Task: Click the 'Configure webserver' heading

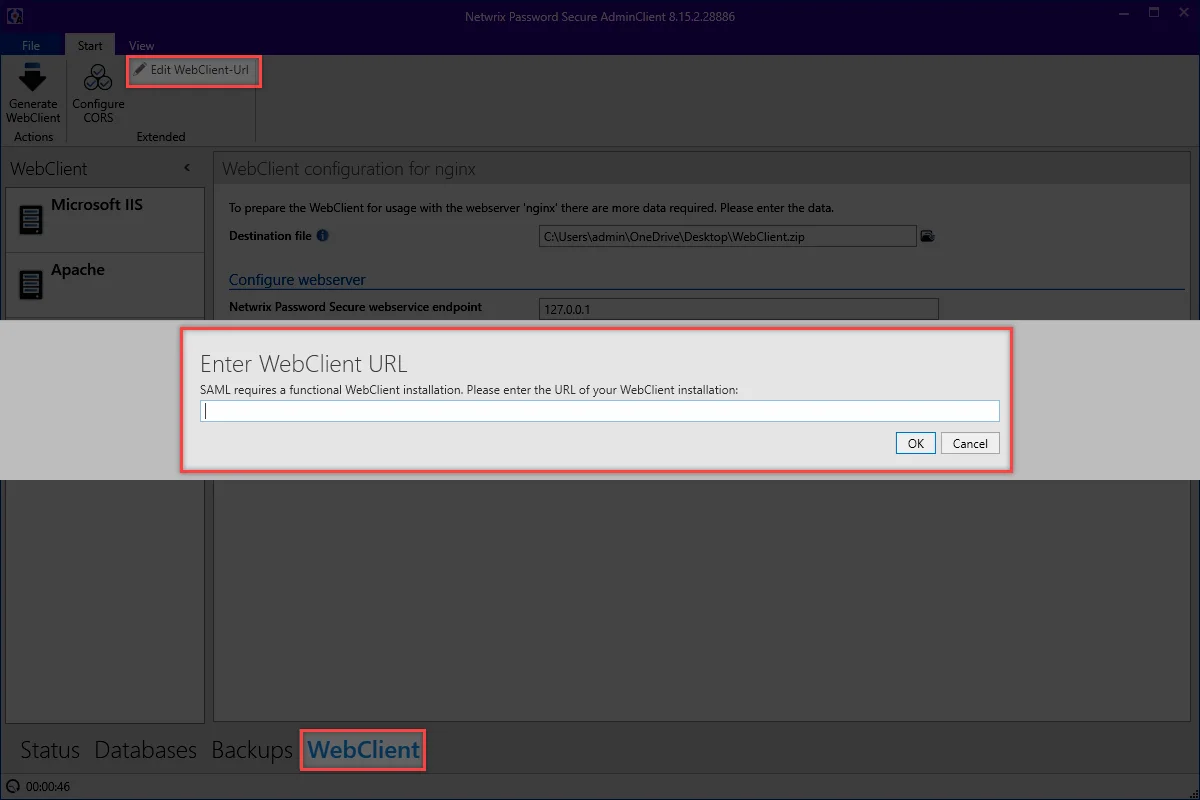Action: pos(297,280)
